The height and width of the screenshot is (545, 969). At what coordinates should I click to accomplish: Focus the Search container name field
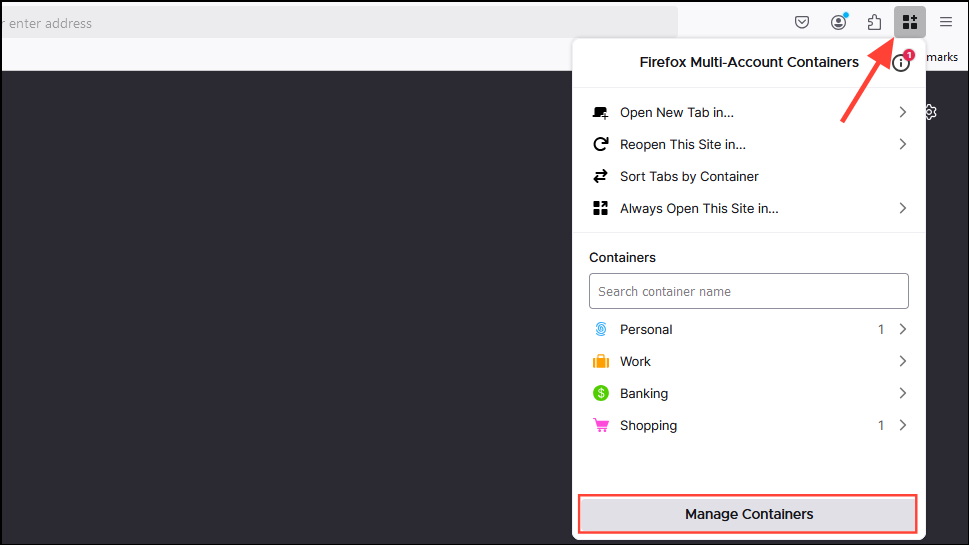pos(748,291)
